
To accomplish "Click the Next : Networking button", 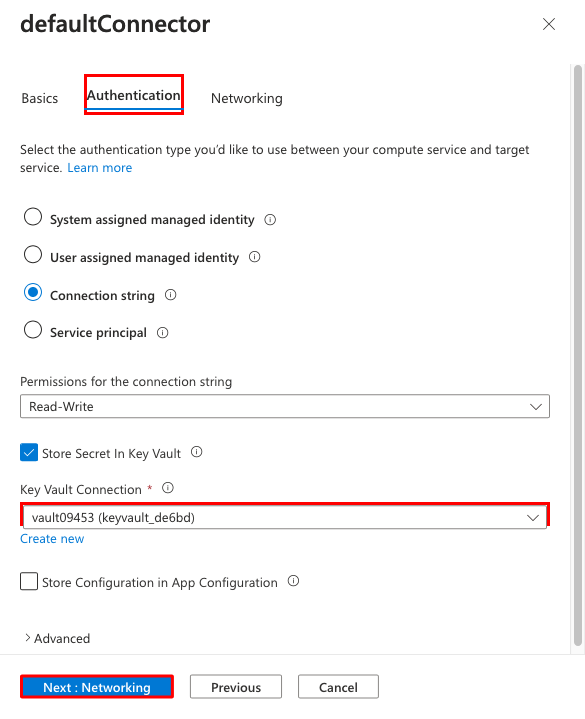I will pos(97,687).
